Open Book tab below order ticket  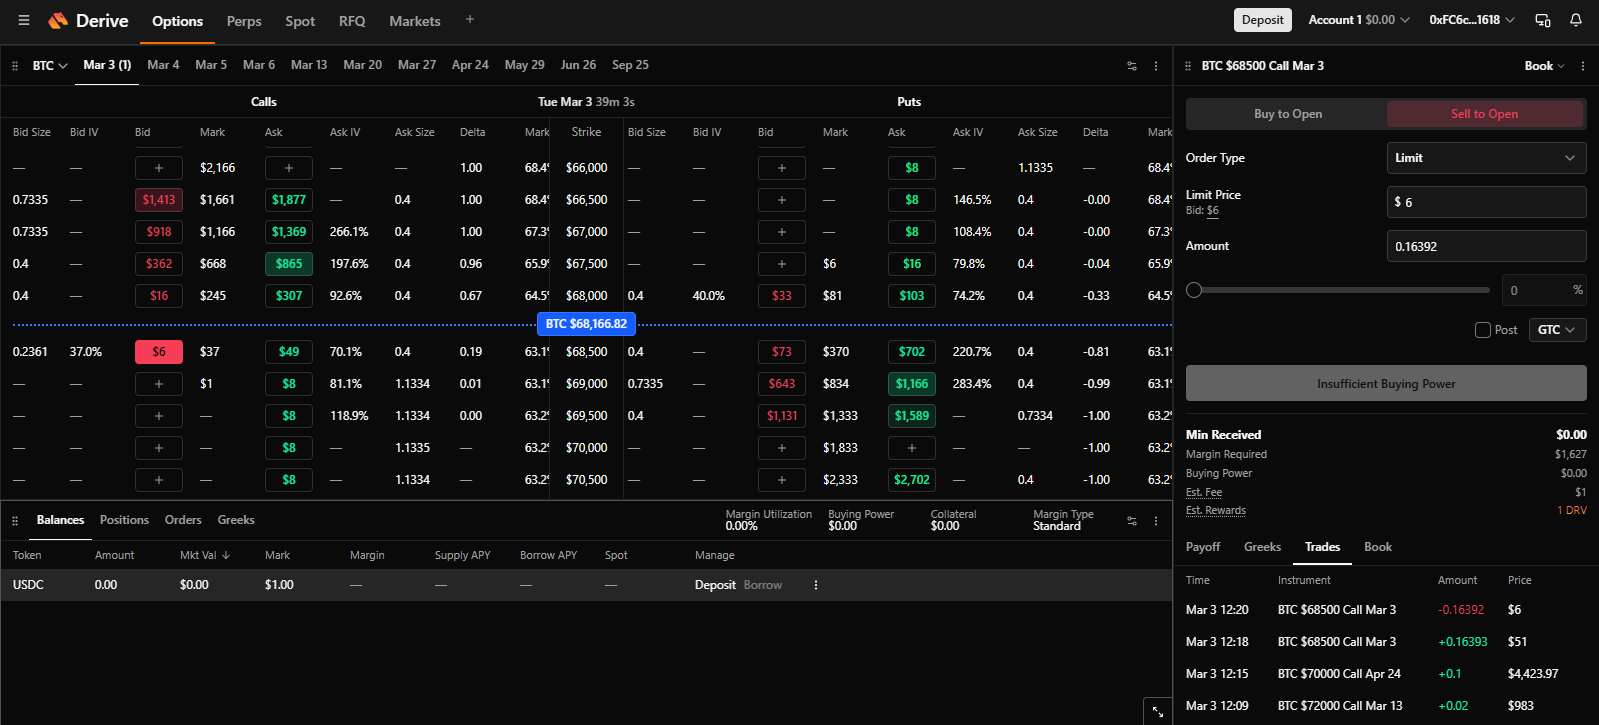coord(1378,547)
